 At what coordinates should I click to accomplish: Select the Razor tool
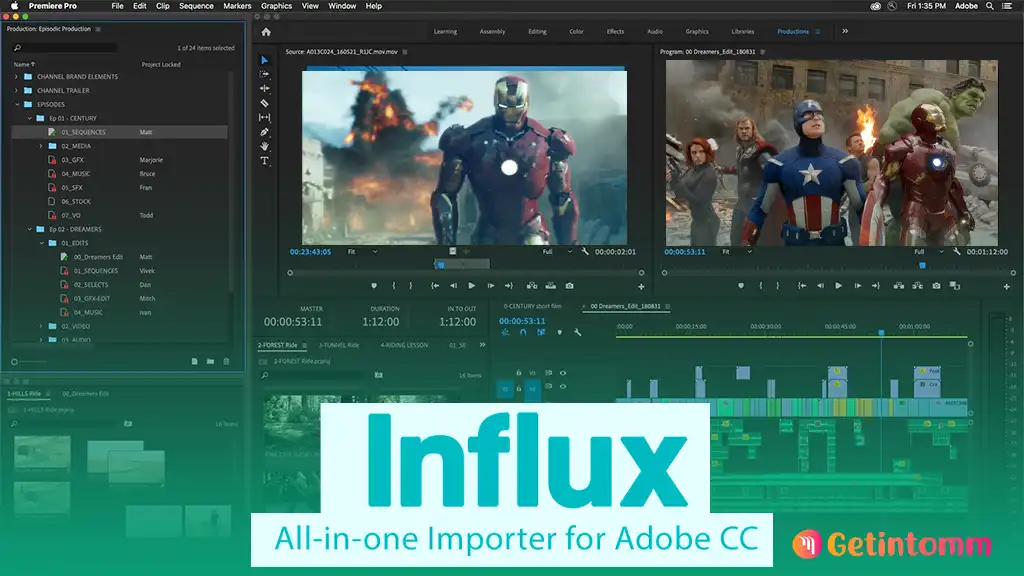coord(264,103)
